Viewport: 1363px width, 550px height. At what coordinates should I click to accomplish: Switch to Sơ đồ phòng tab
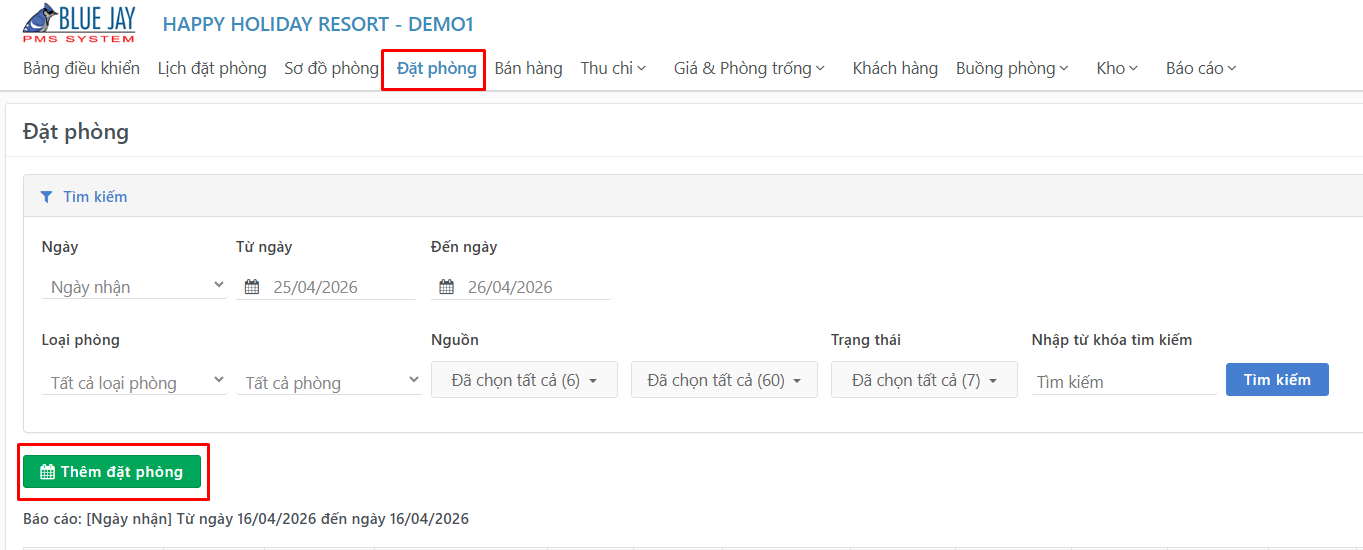coord(331,68)
